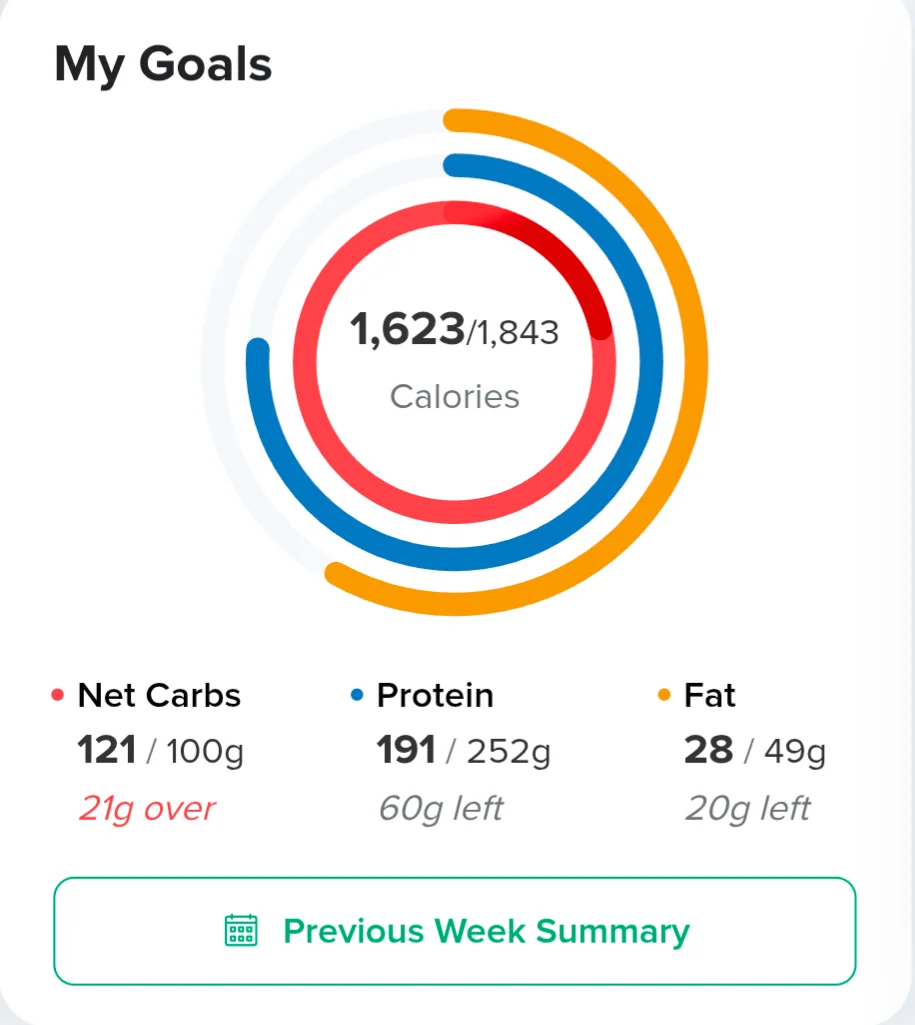Open the Net Carbs label
The image size is (915, 1025).
point(159,695)
